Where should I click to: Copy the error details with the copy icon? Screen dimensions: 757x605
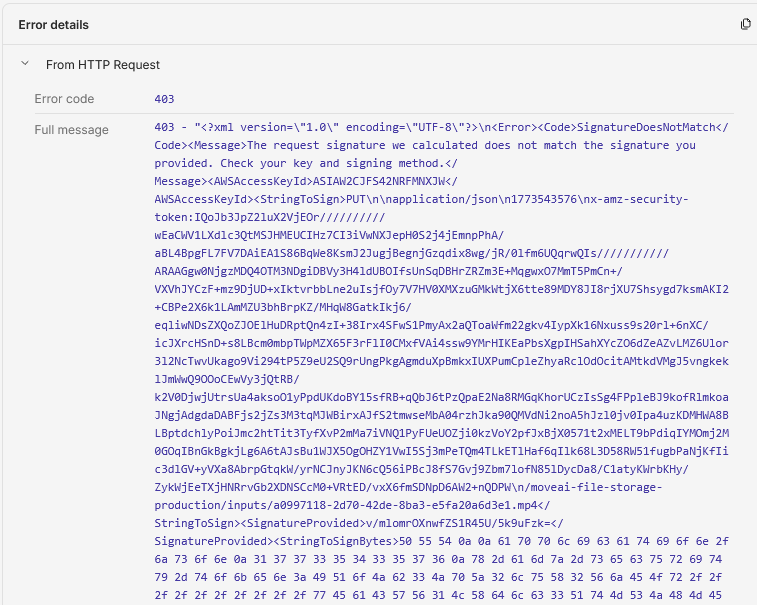pyautogui.click(x=745, y=24)
